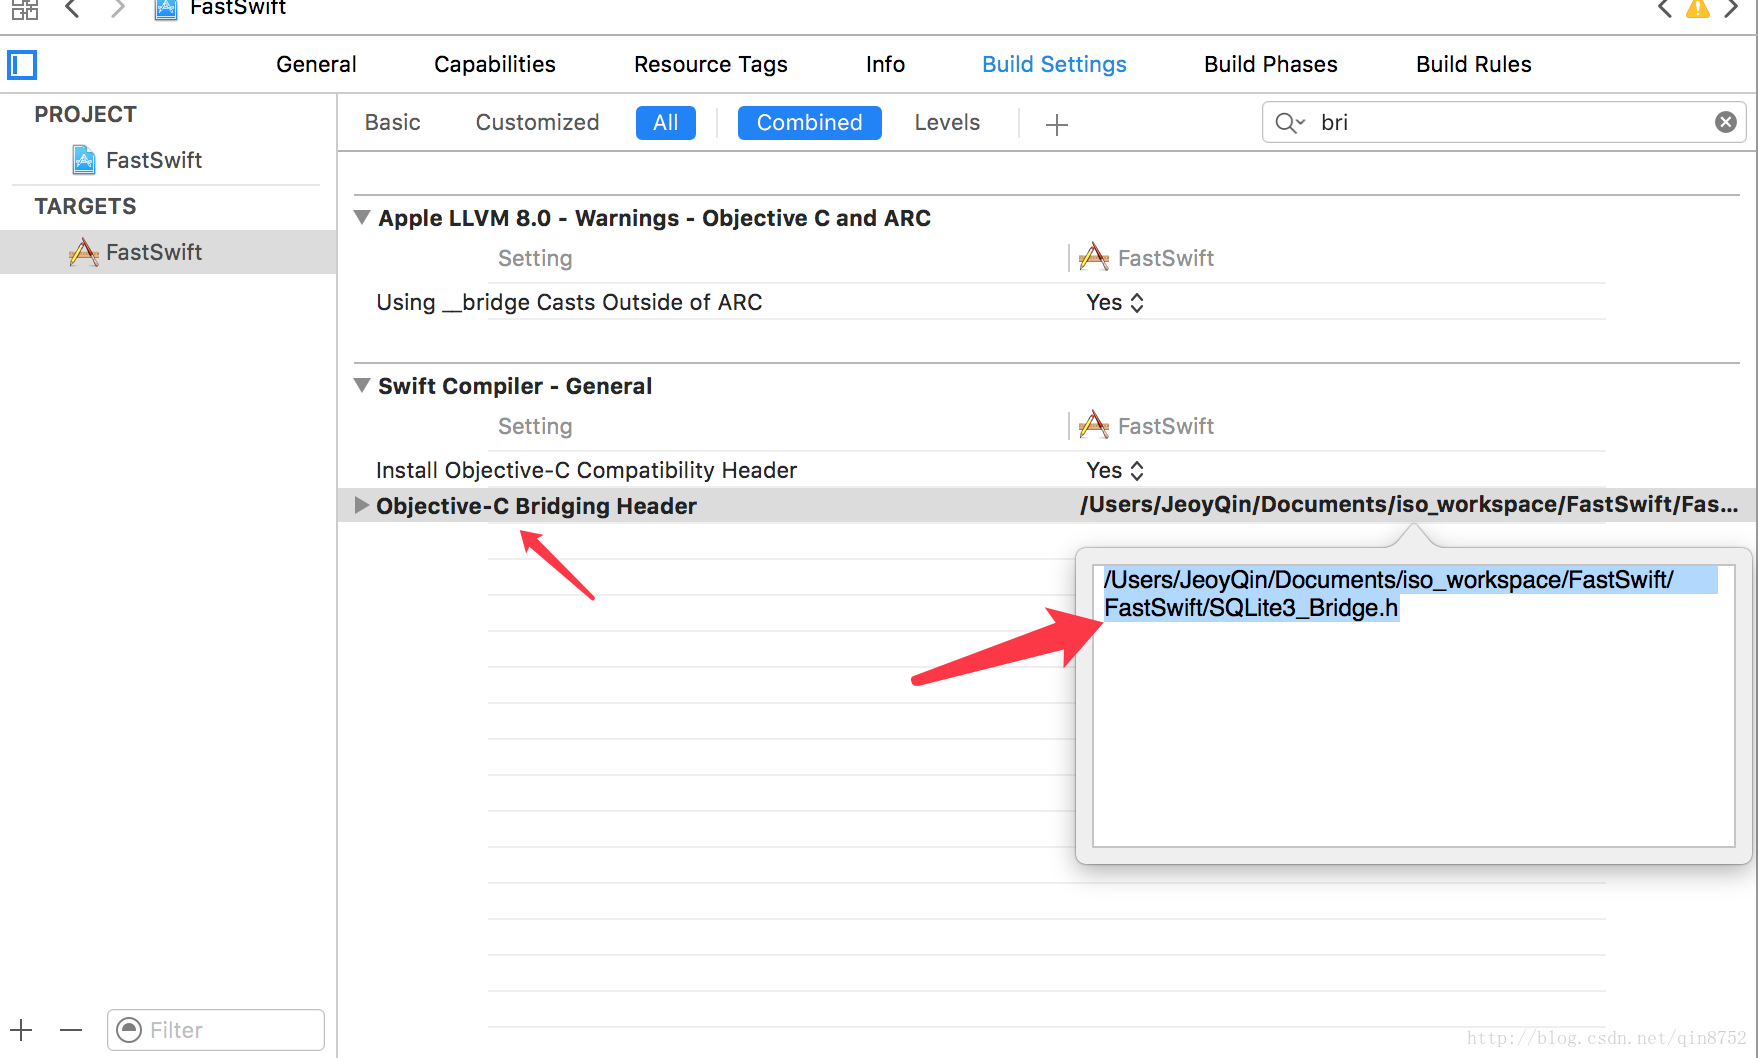
Task: Click the Install Objective-C Compatibility Header setting
Action: click(x=586, y=470)
